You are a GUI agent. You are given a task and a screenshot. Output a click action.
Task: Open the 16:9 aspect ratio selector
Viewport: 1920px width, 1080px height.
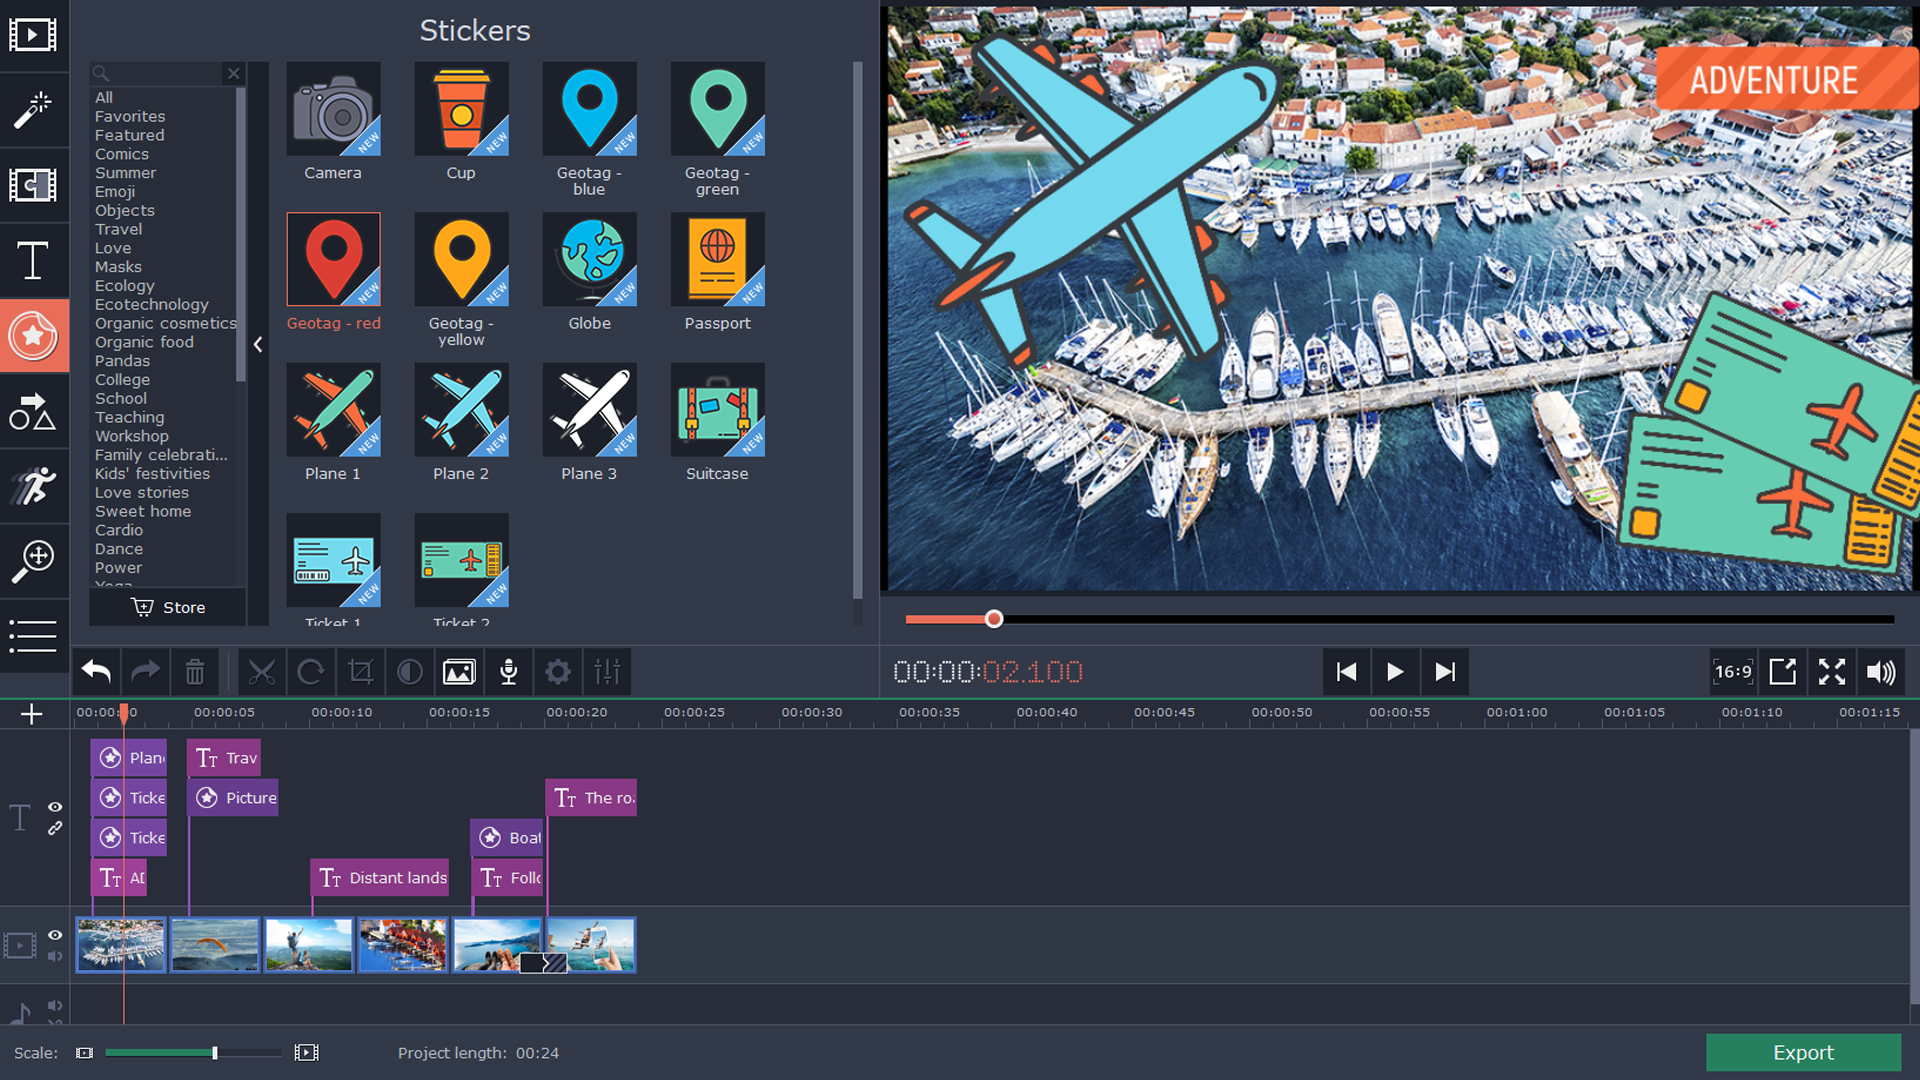(x=1732, y=671)
